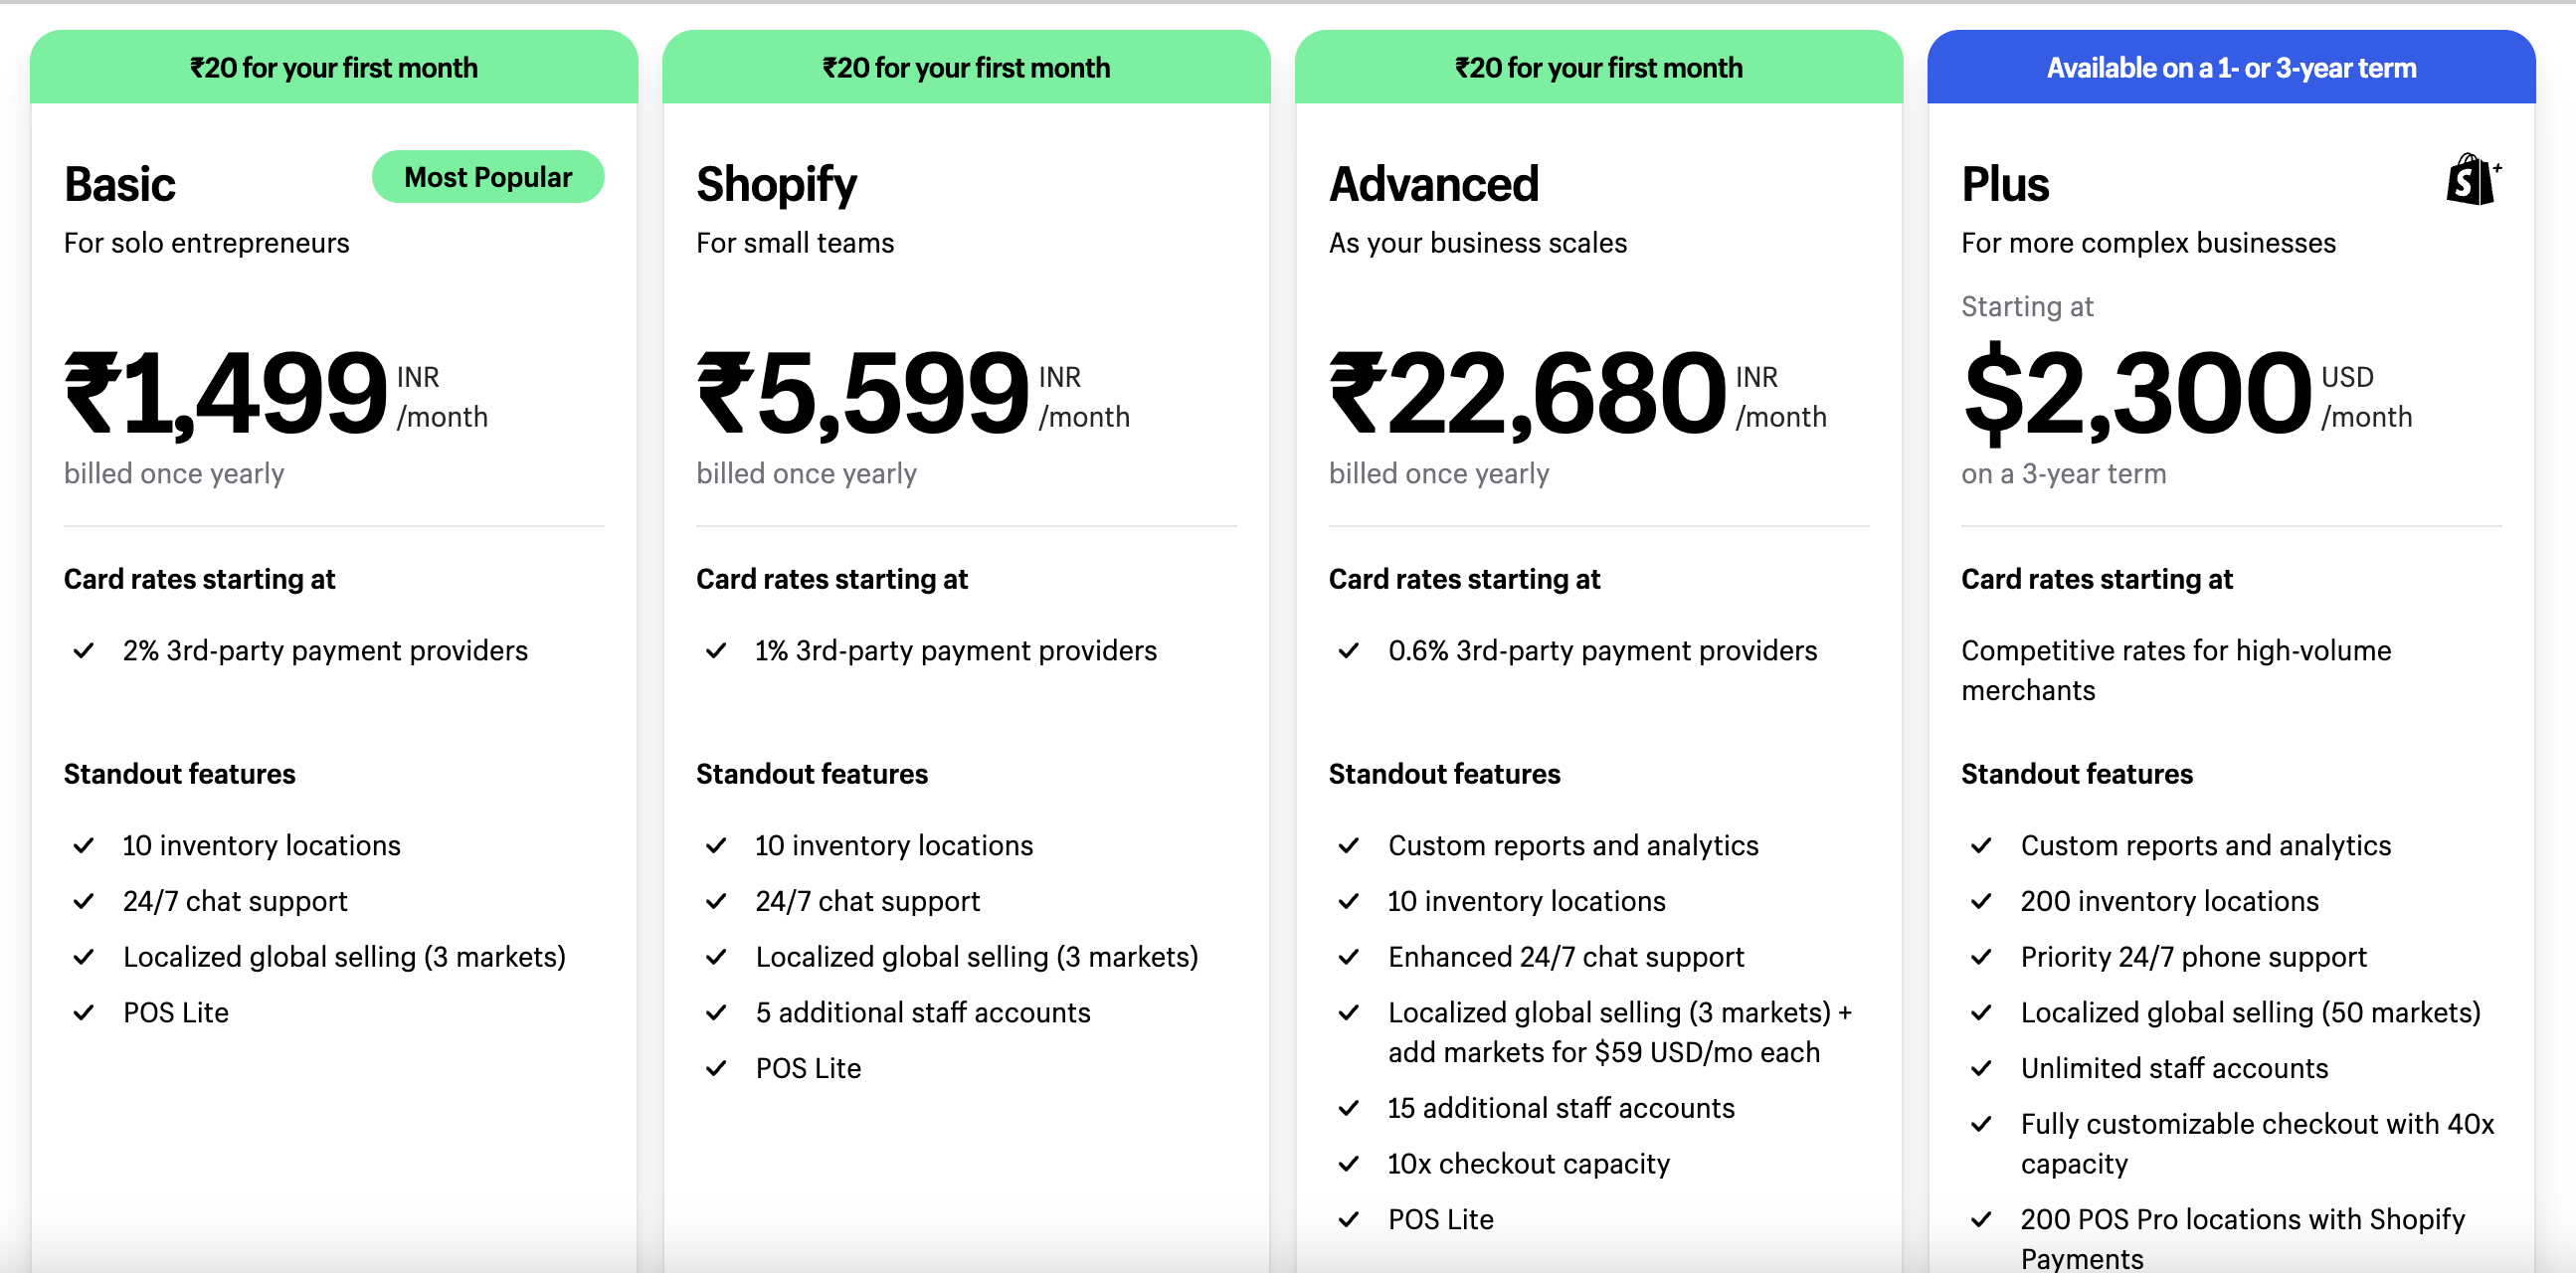Viewport: 2576px width, 1273px height.
Task: Select the ₹20 first month banner on Shopify plan
Action: pyautogui.click(x=966, y=67)
